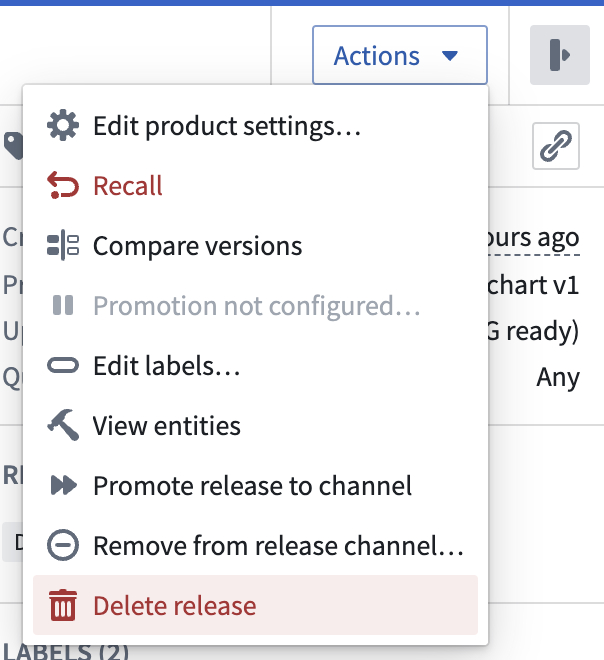The height and width of the screenshot is (660, 604).
Task: Click the 'ours ago' timestamp text
Action: click(x=534, y=238)
